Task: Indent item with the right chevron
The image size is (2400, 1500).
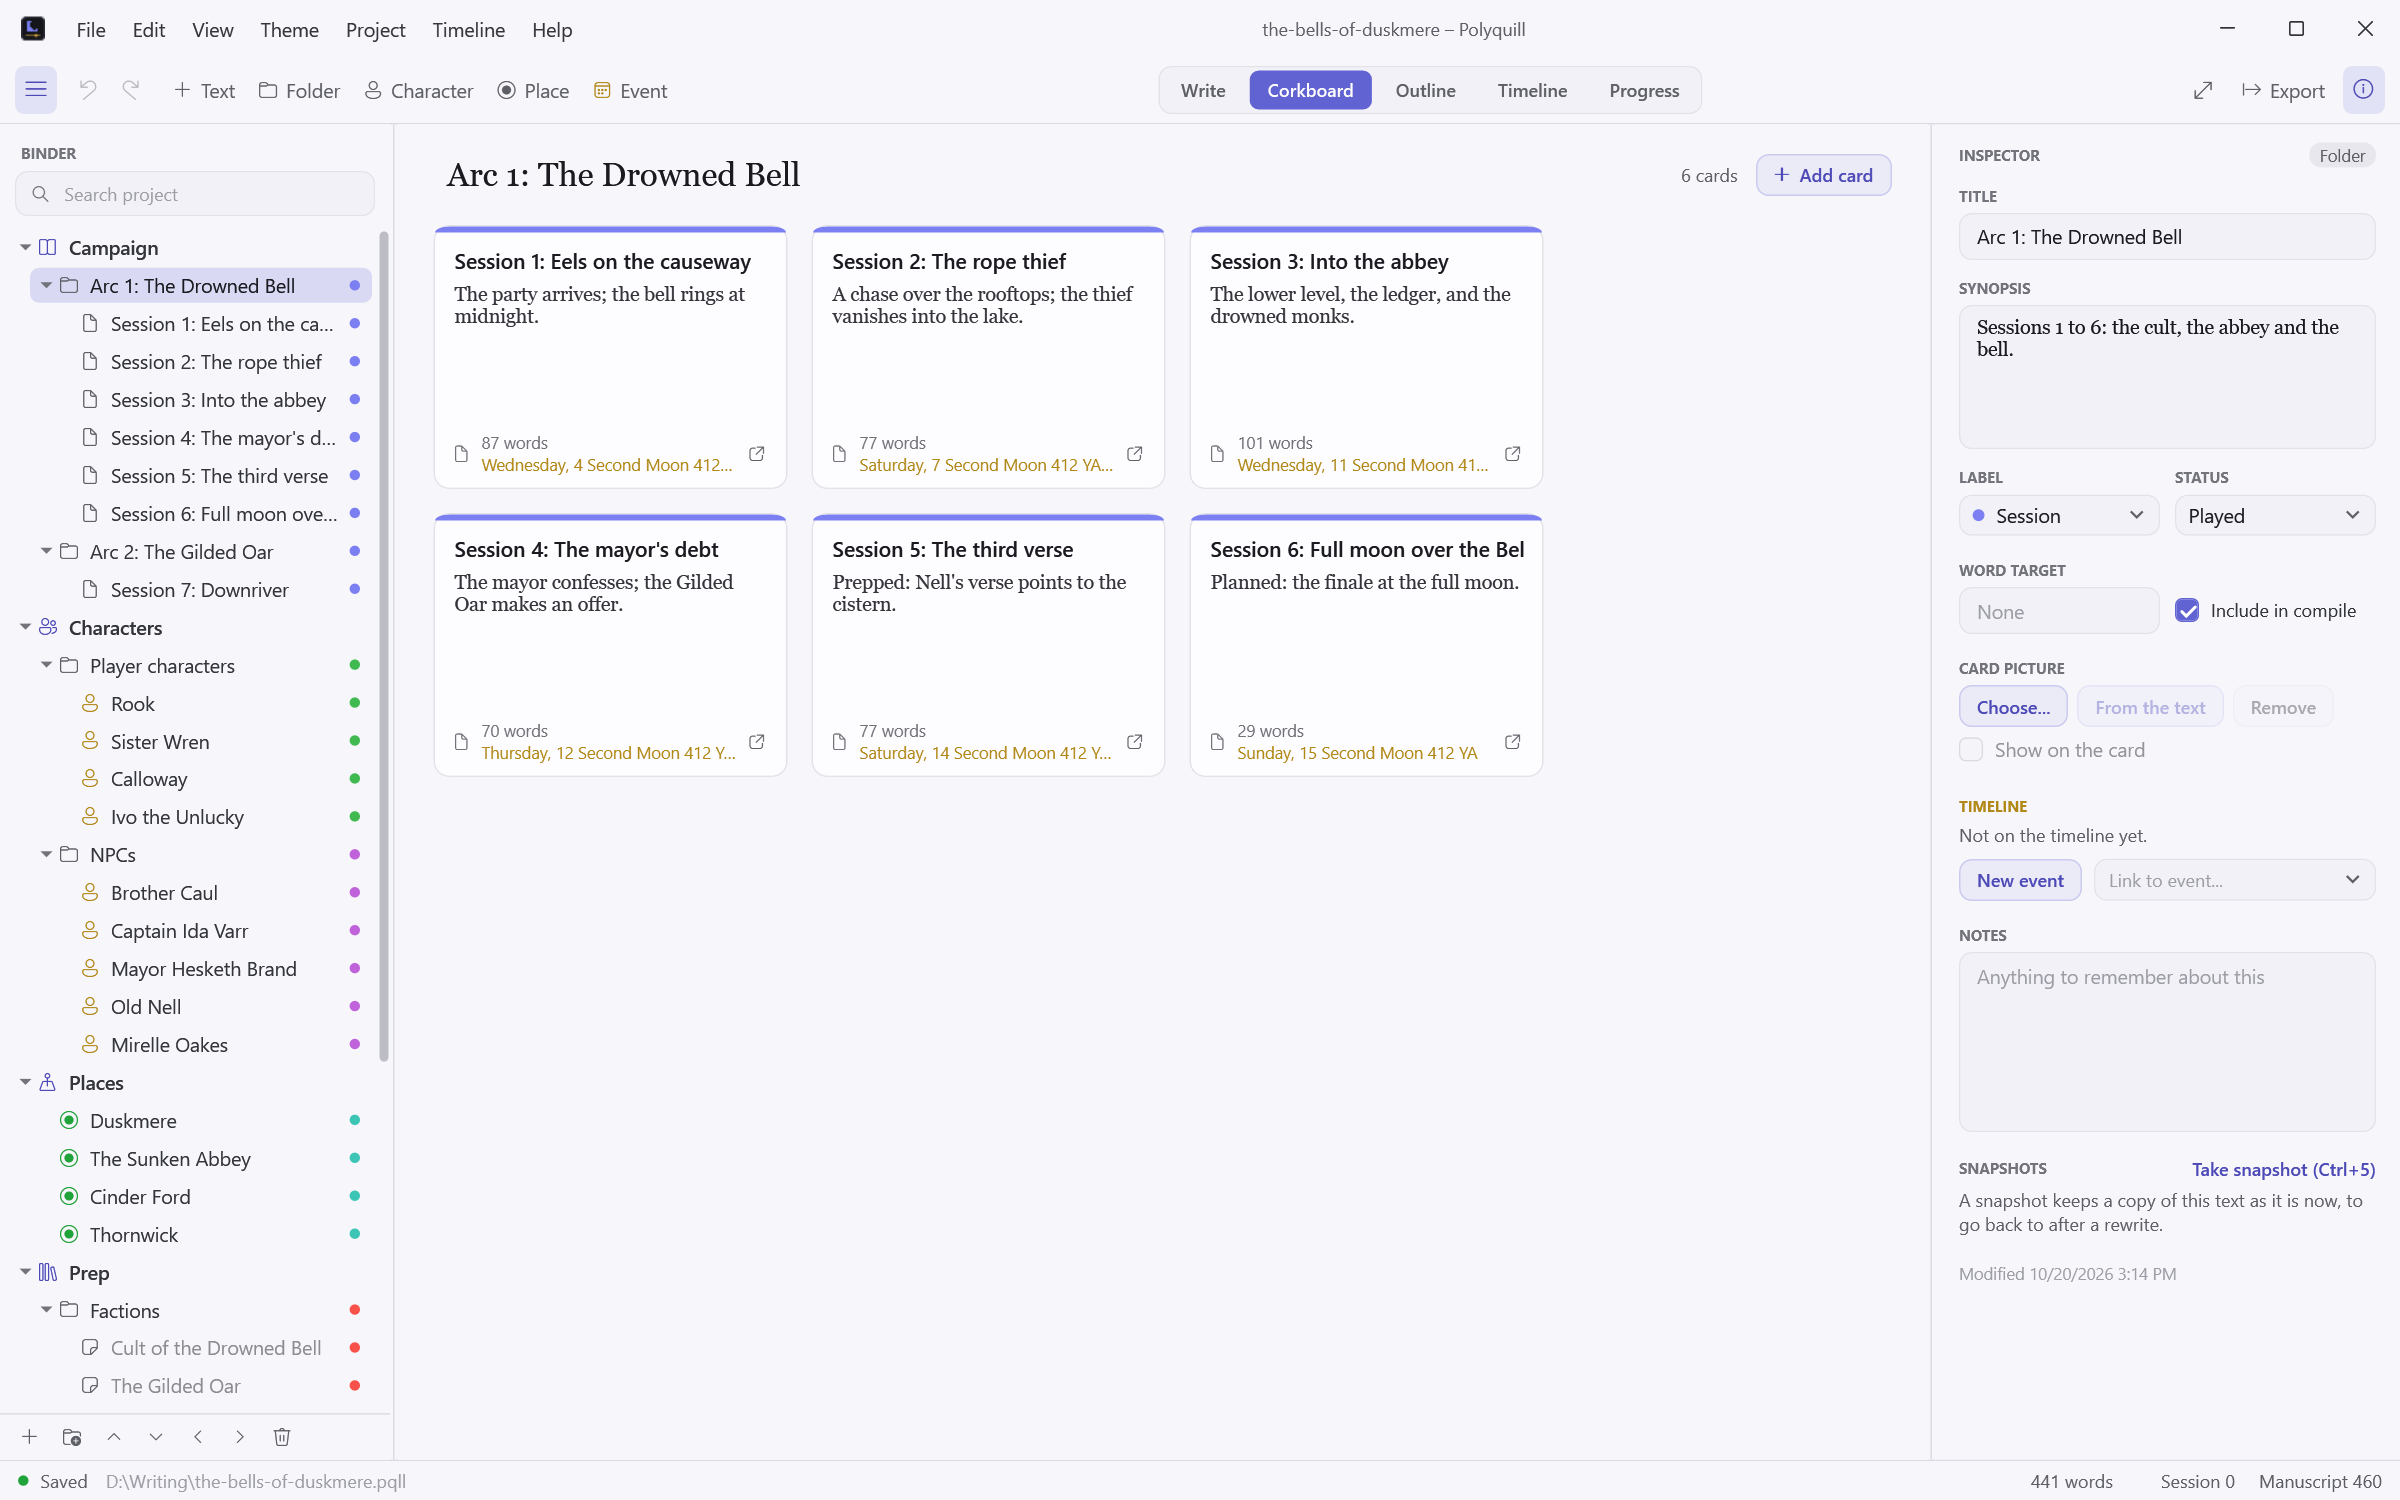Action: click(x=240, y=1437)
